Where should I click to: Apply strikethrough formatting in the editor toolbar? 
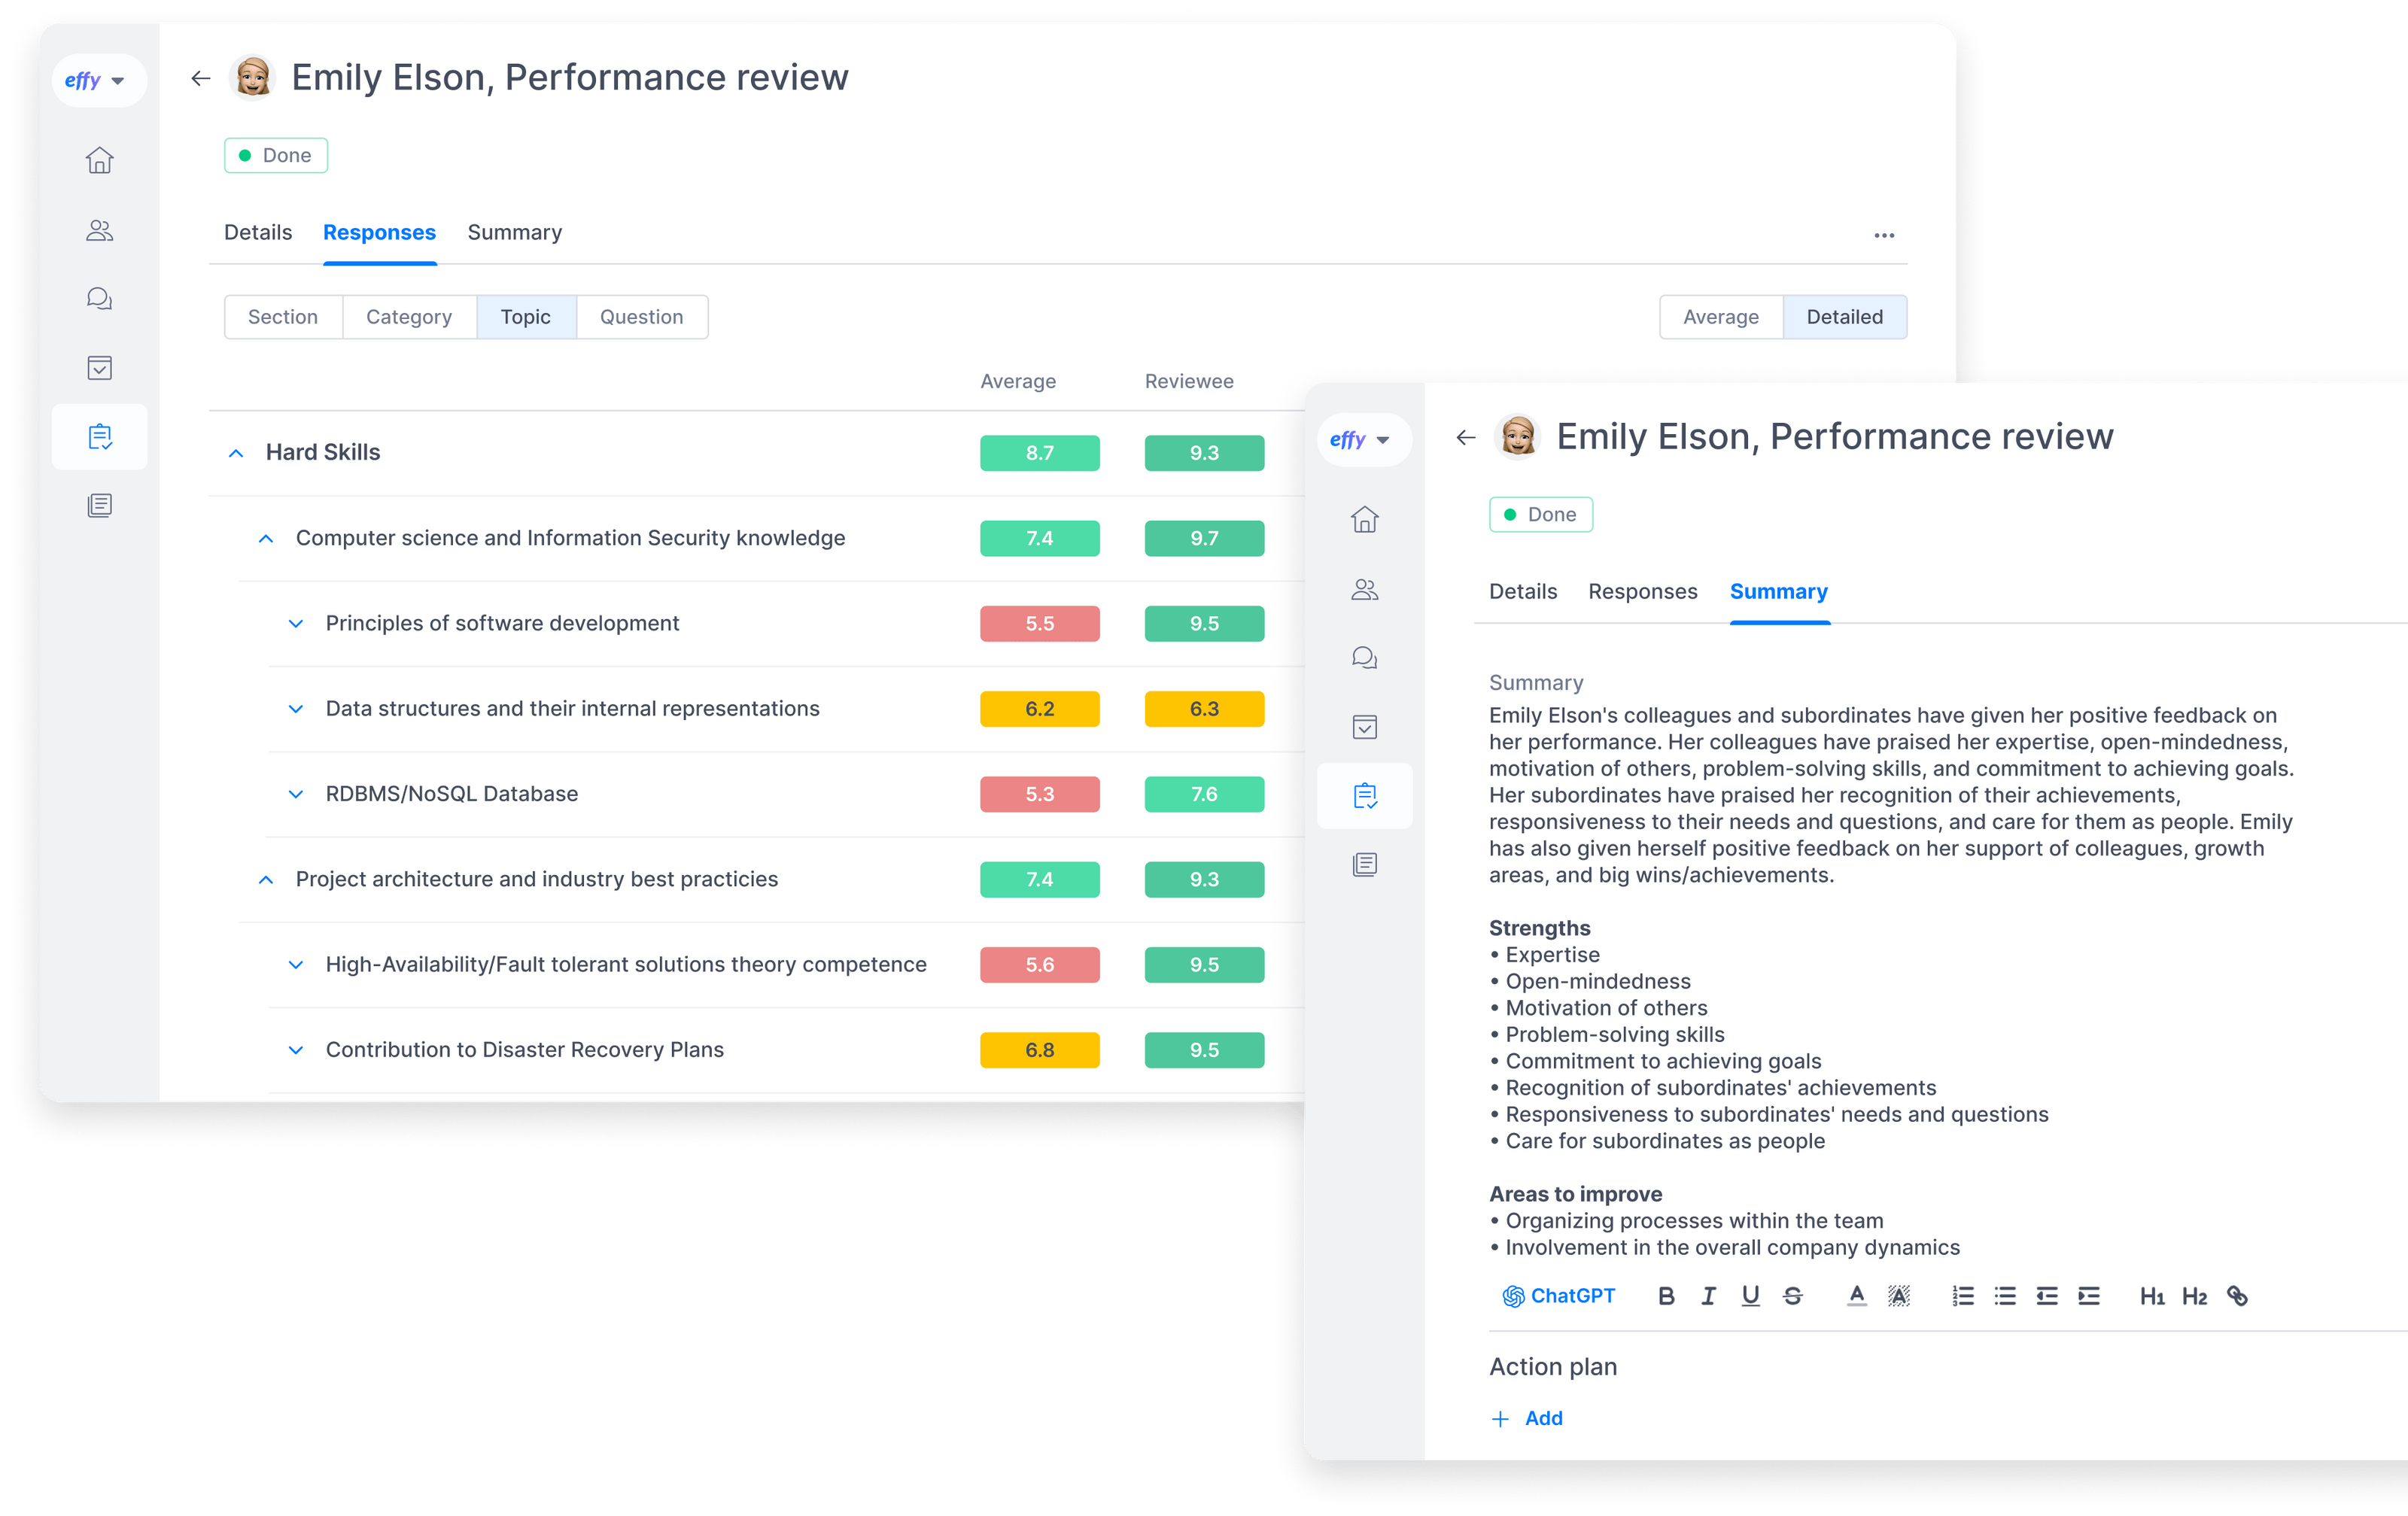(1793, 1295)
